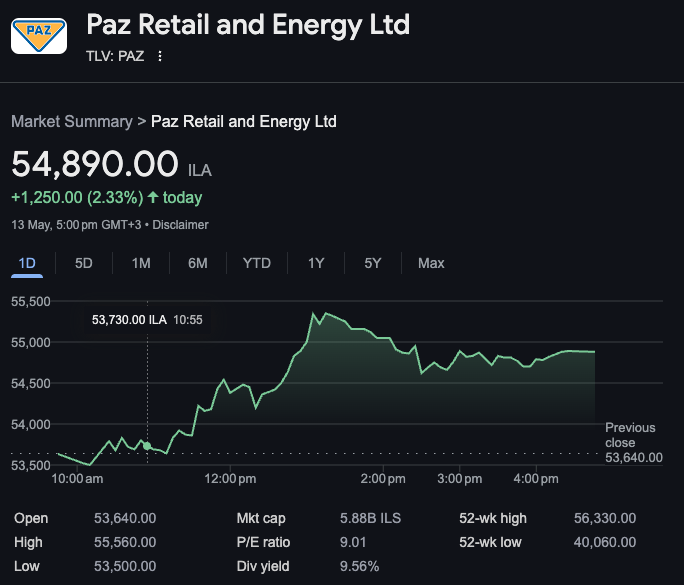Click the 4:00 pm axis label
The width and height of the screenshot is (684, 585).
(x=536, y=479)
